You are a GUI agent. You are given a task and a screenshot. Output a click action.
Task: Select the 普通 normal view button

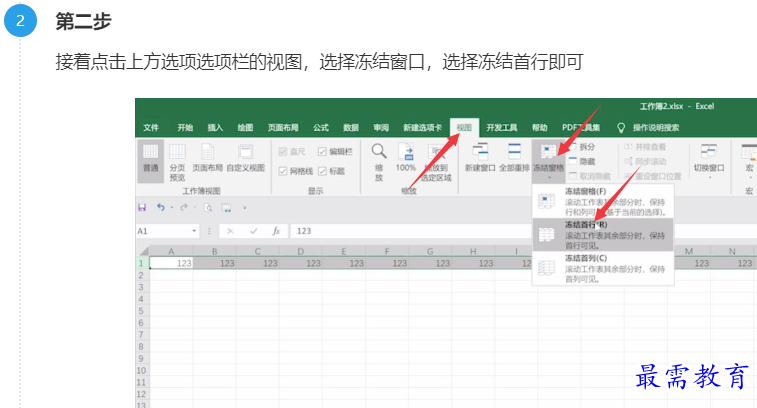pos(151,160)
